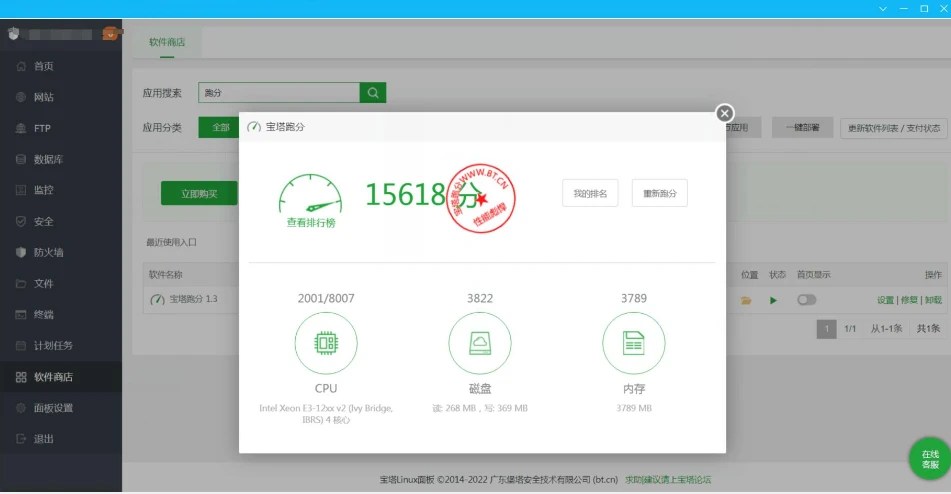The width and height of the screenshot is (951, 494).
Task: Open the 求助|建议请上宝塔论坛 link
Action: (x=668, y=479)
